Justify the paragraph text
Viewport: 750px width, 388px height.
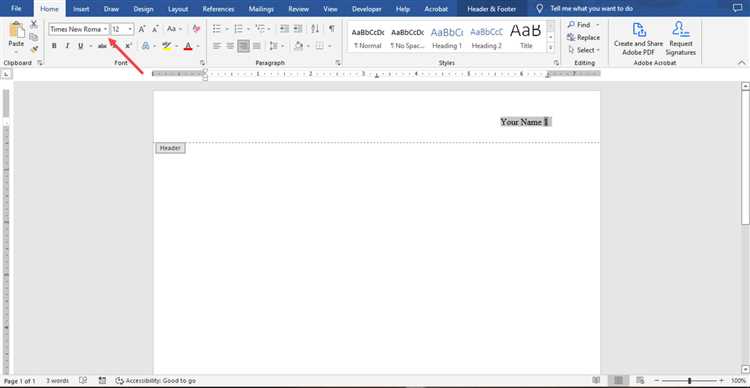pyautogui.click(x=257, y=46)
